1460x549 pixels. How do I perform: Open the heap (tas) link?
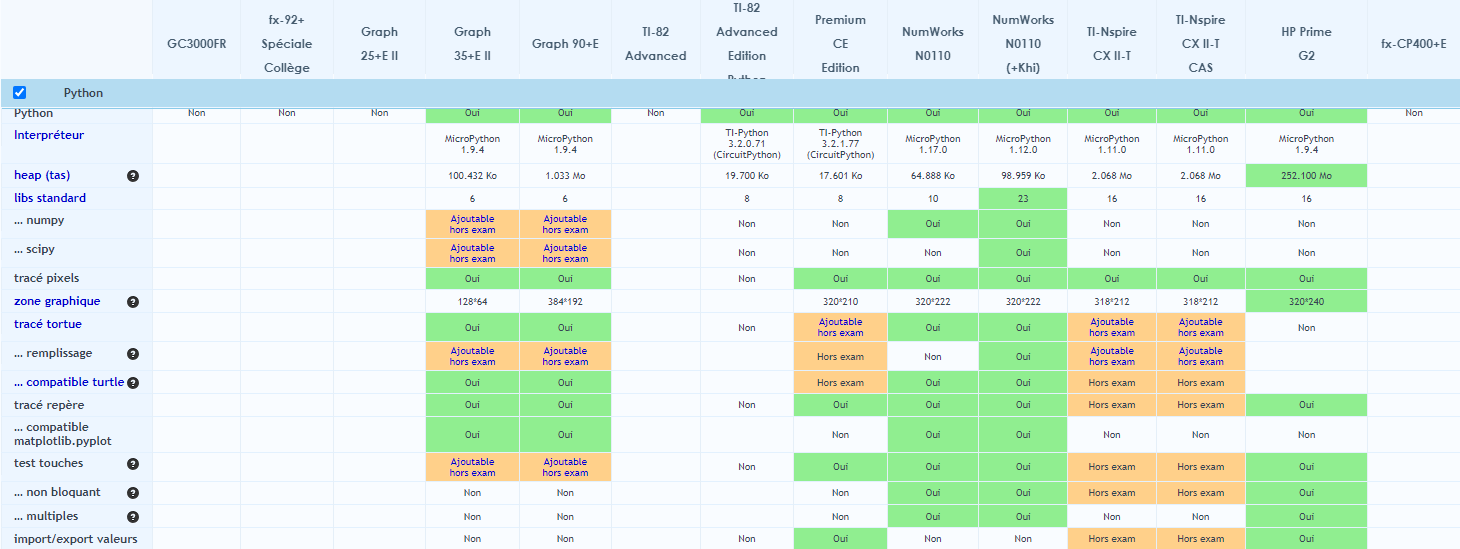pos(42,176)
